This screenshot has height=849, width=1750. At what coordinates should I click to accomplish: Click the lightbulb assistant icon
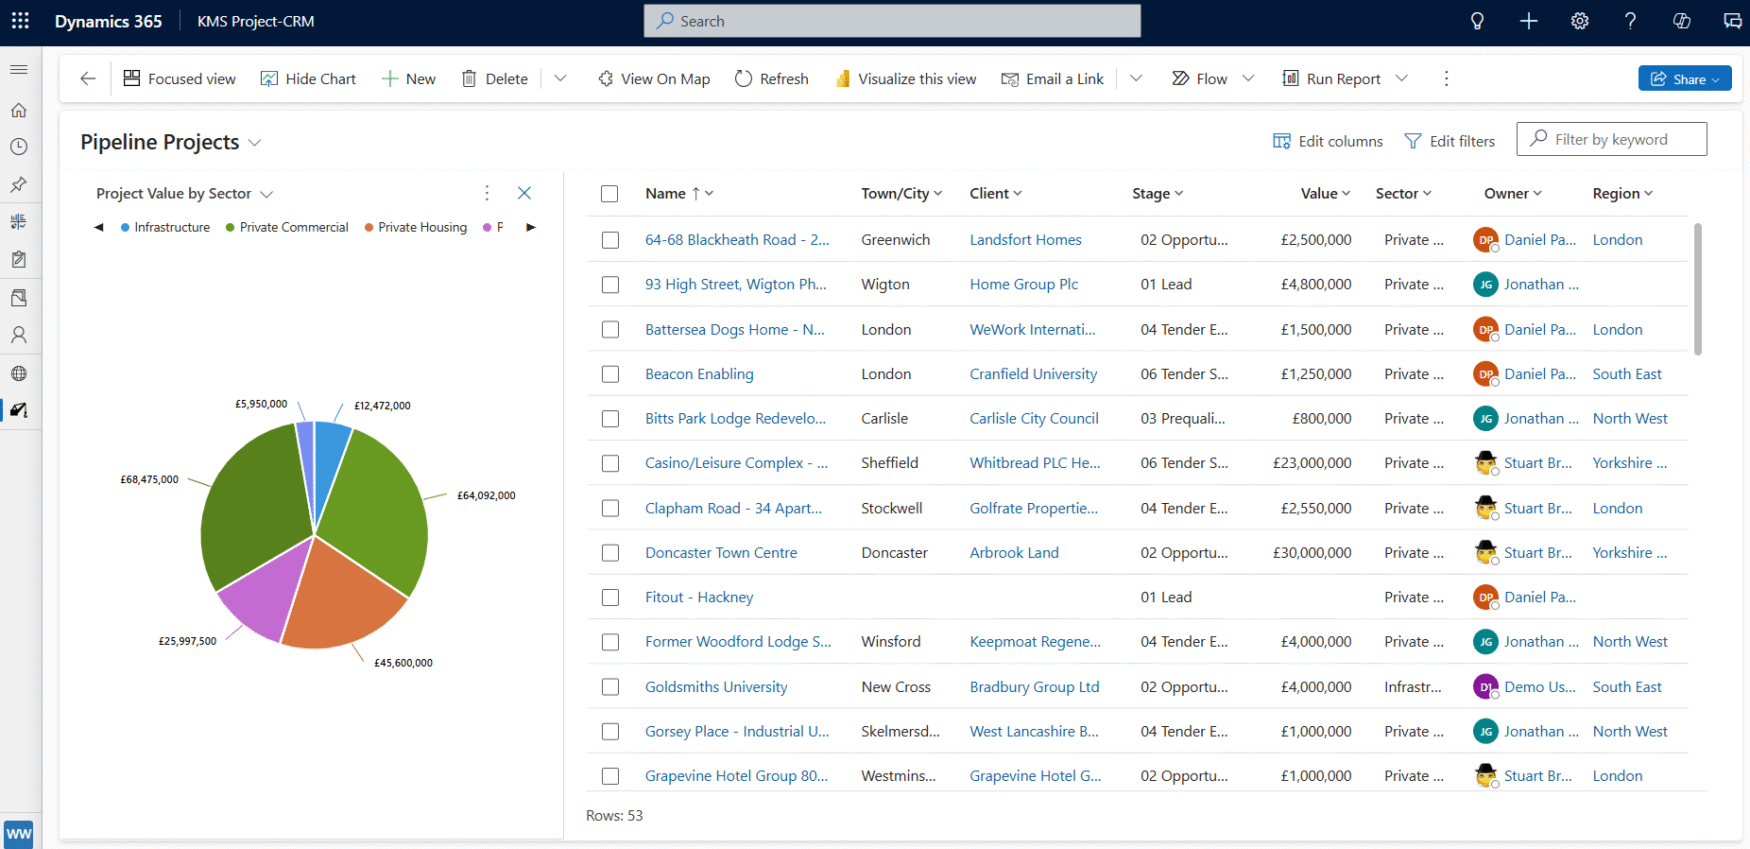pos(1477,21)
